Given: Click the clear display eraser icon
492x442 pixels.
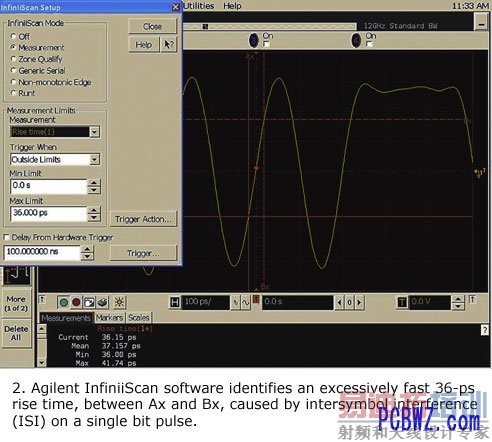Looking at the screenshot, I should click(x=103, y=302).
